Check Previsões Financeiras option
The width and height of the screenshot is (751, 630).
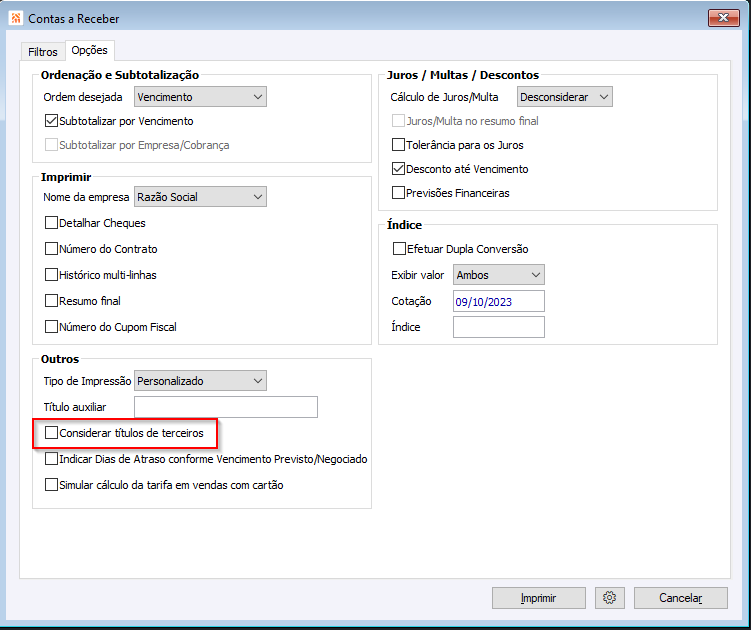click(x=398, y=193)
